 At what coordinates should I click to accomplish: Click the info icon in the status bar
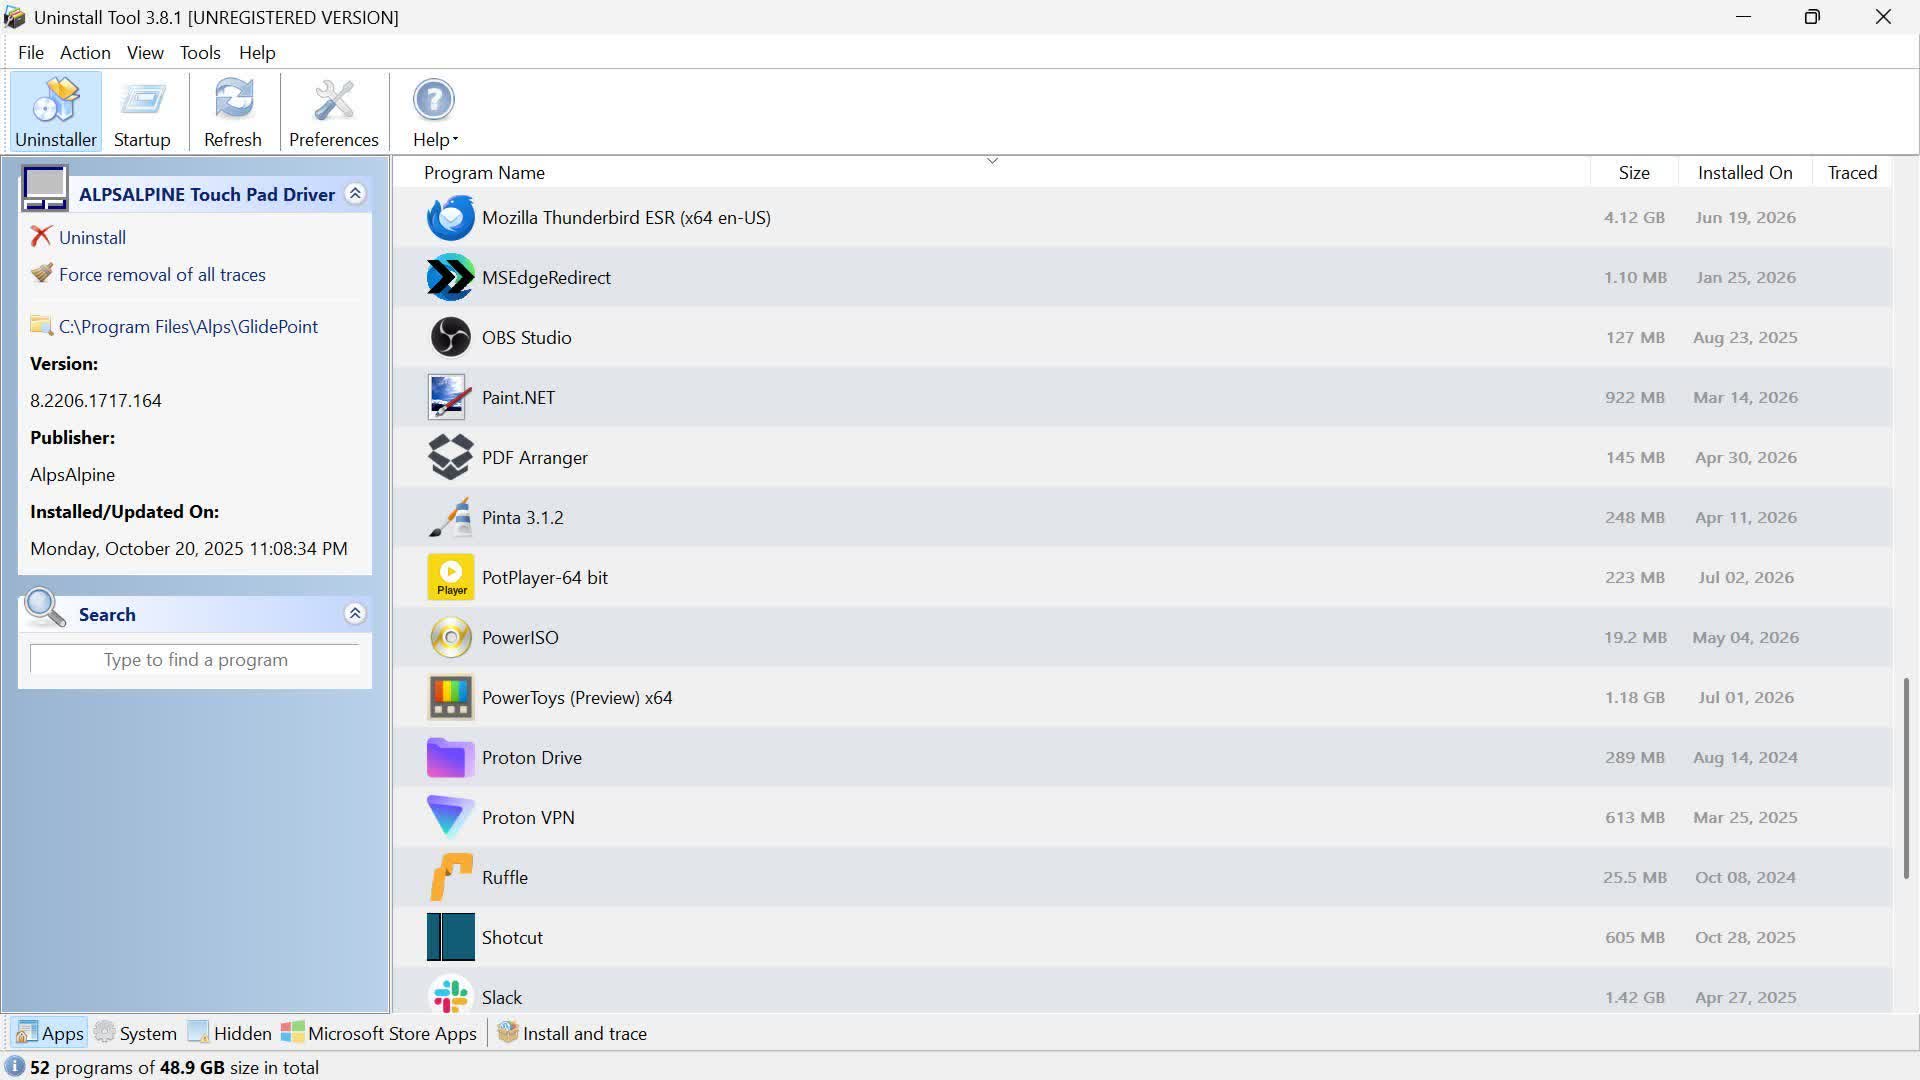(15, 1067)
